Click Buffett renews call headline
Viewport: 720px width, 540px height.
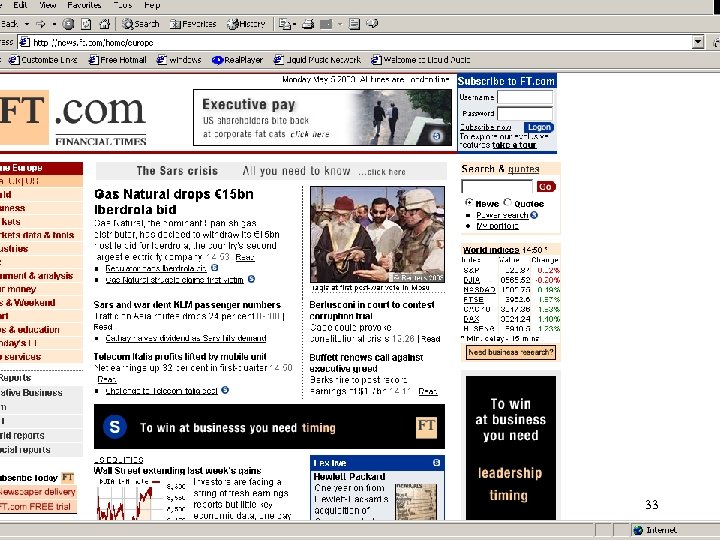[x=366, y=363]
